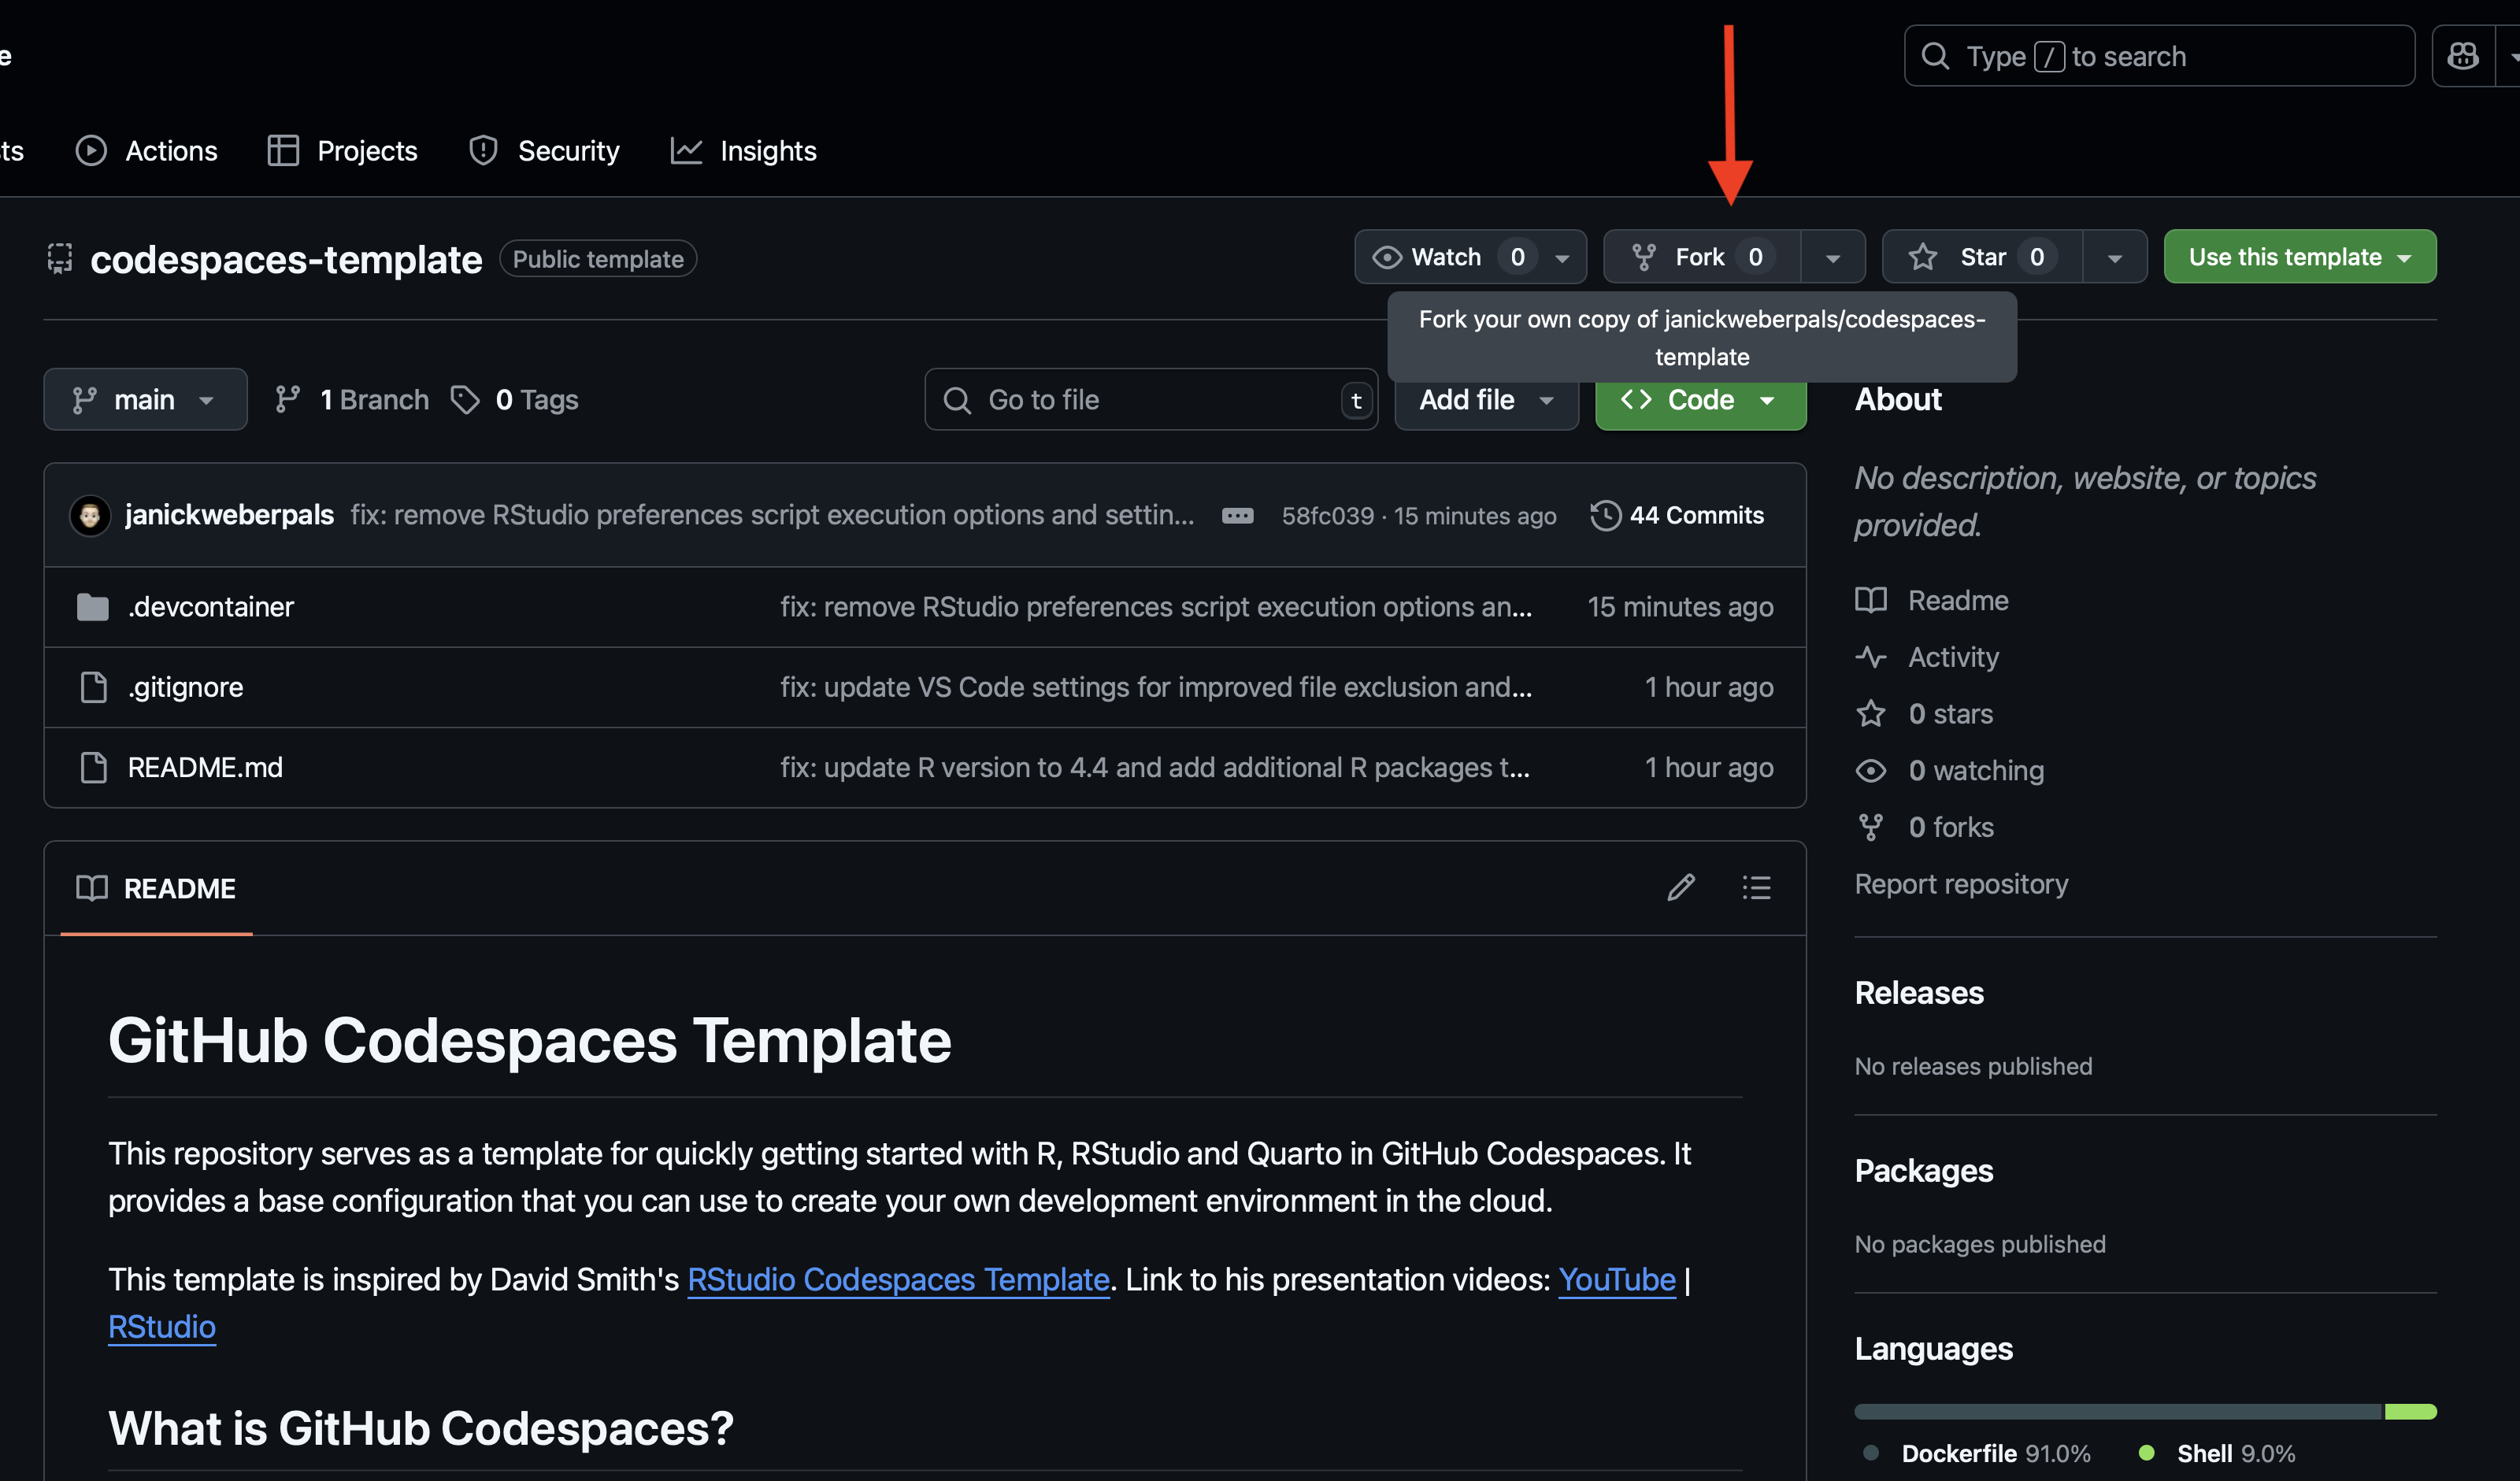The width and height of the screenshot is (2520, 1481).
Task: Open the .devcontainer folder name
Action: (x=211, y=607)
